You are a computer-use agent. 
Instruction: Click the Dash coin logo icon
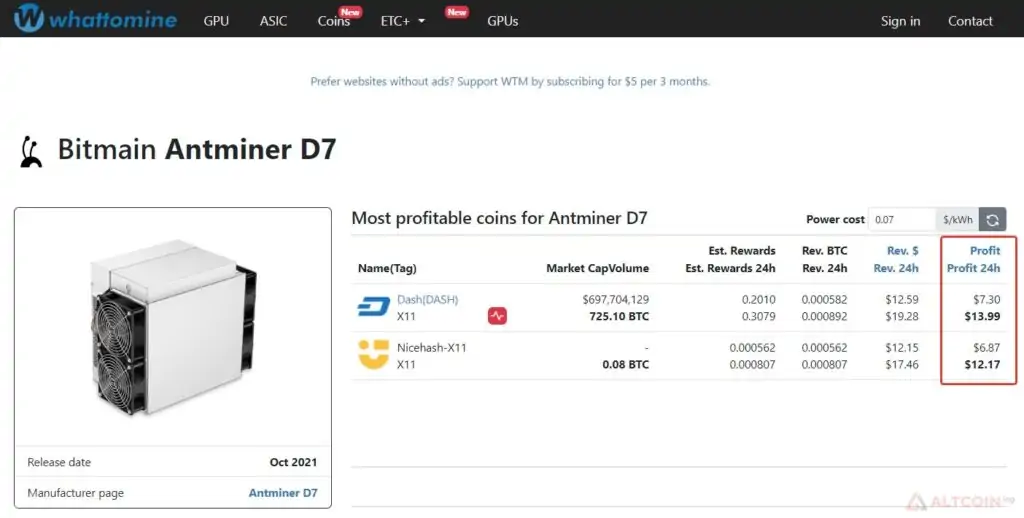coord(374,306)
